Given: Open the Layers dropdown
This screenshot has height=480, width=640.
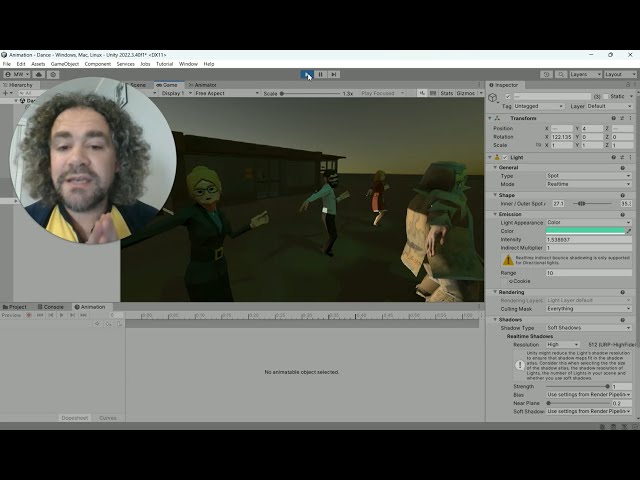Looking at the screenshot, I should tap(585, 74).
